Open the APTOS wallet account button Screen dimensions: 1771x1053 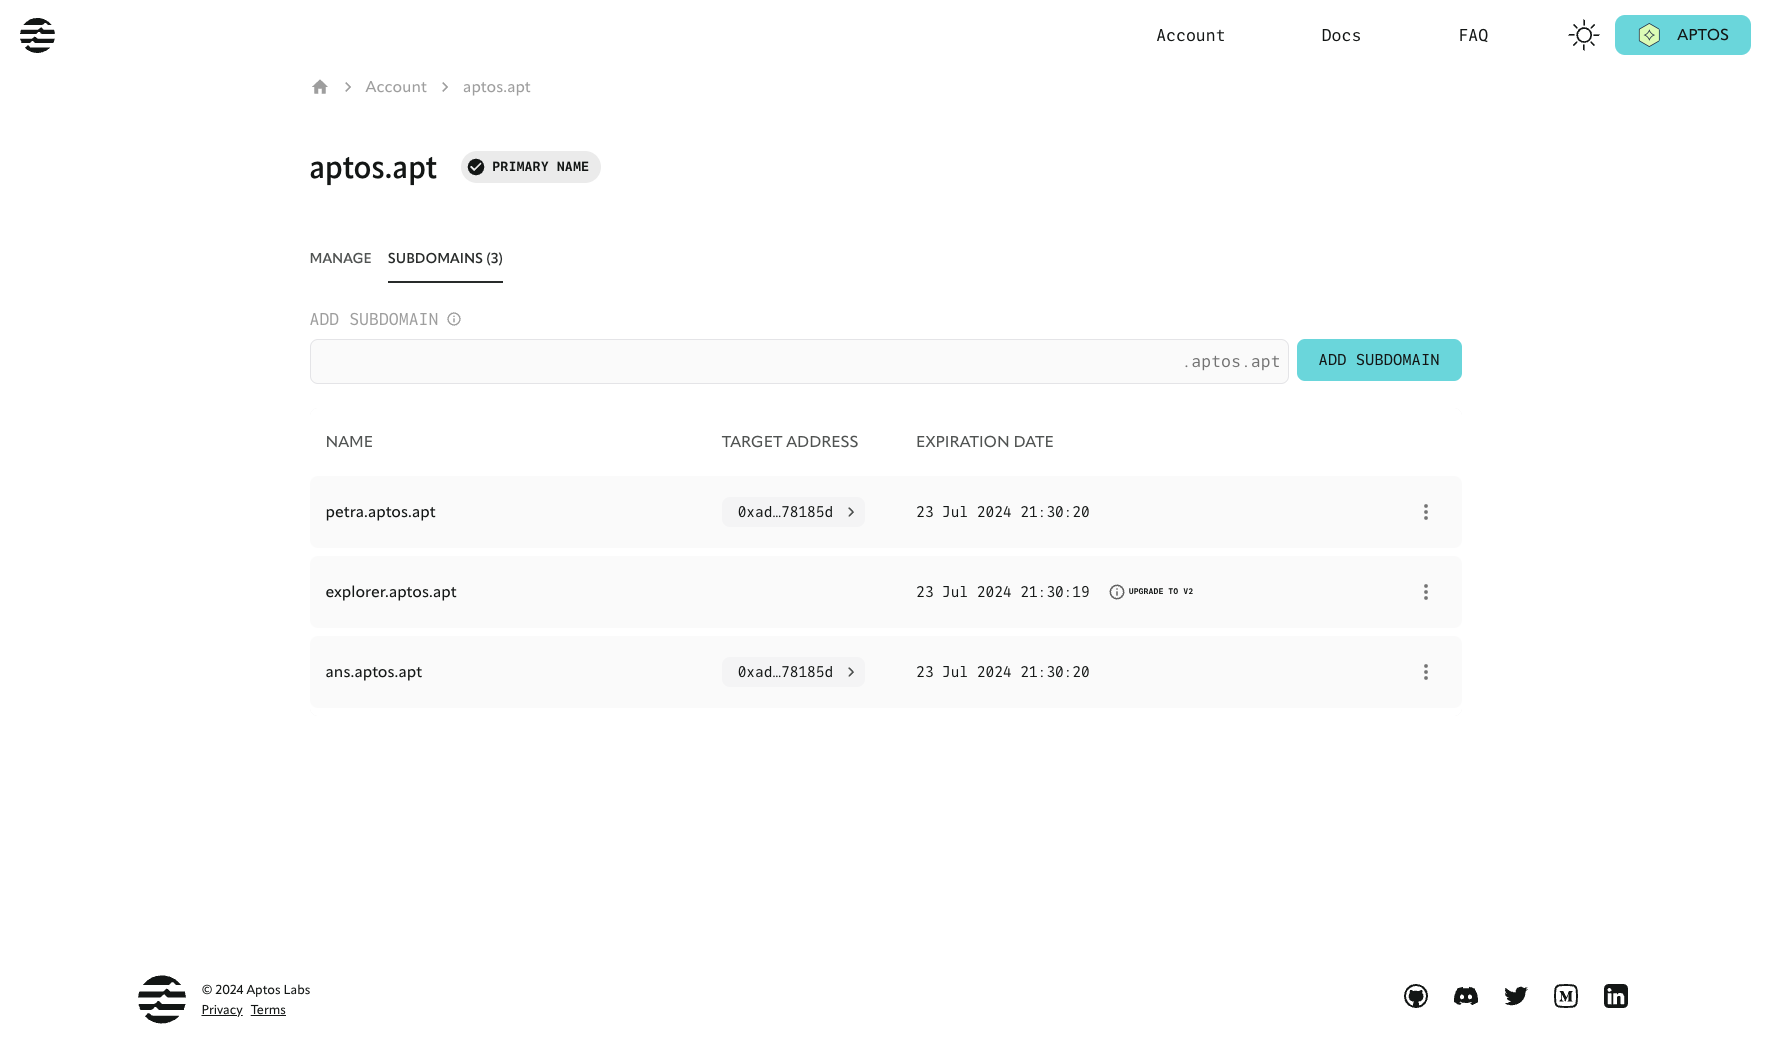click(x=1682, y=35)
